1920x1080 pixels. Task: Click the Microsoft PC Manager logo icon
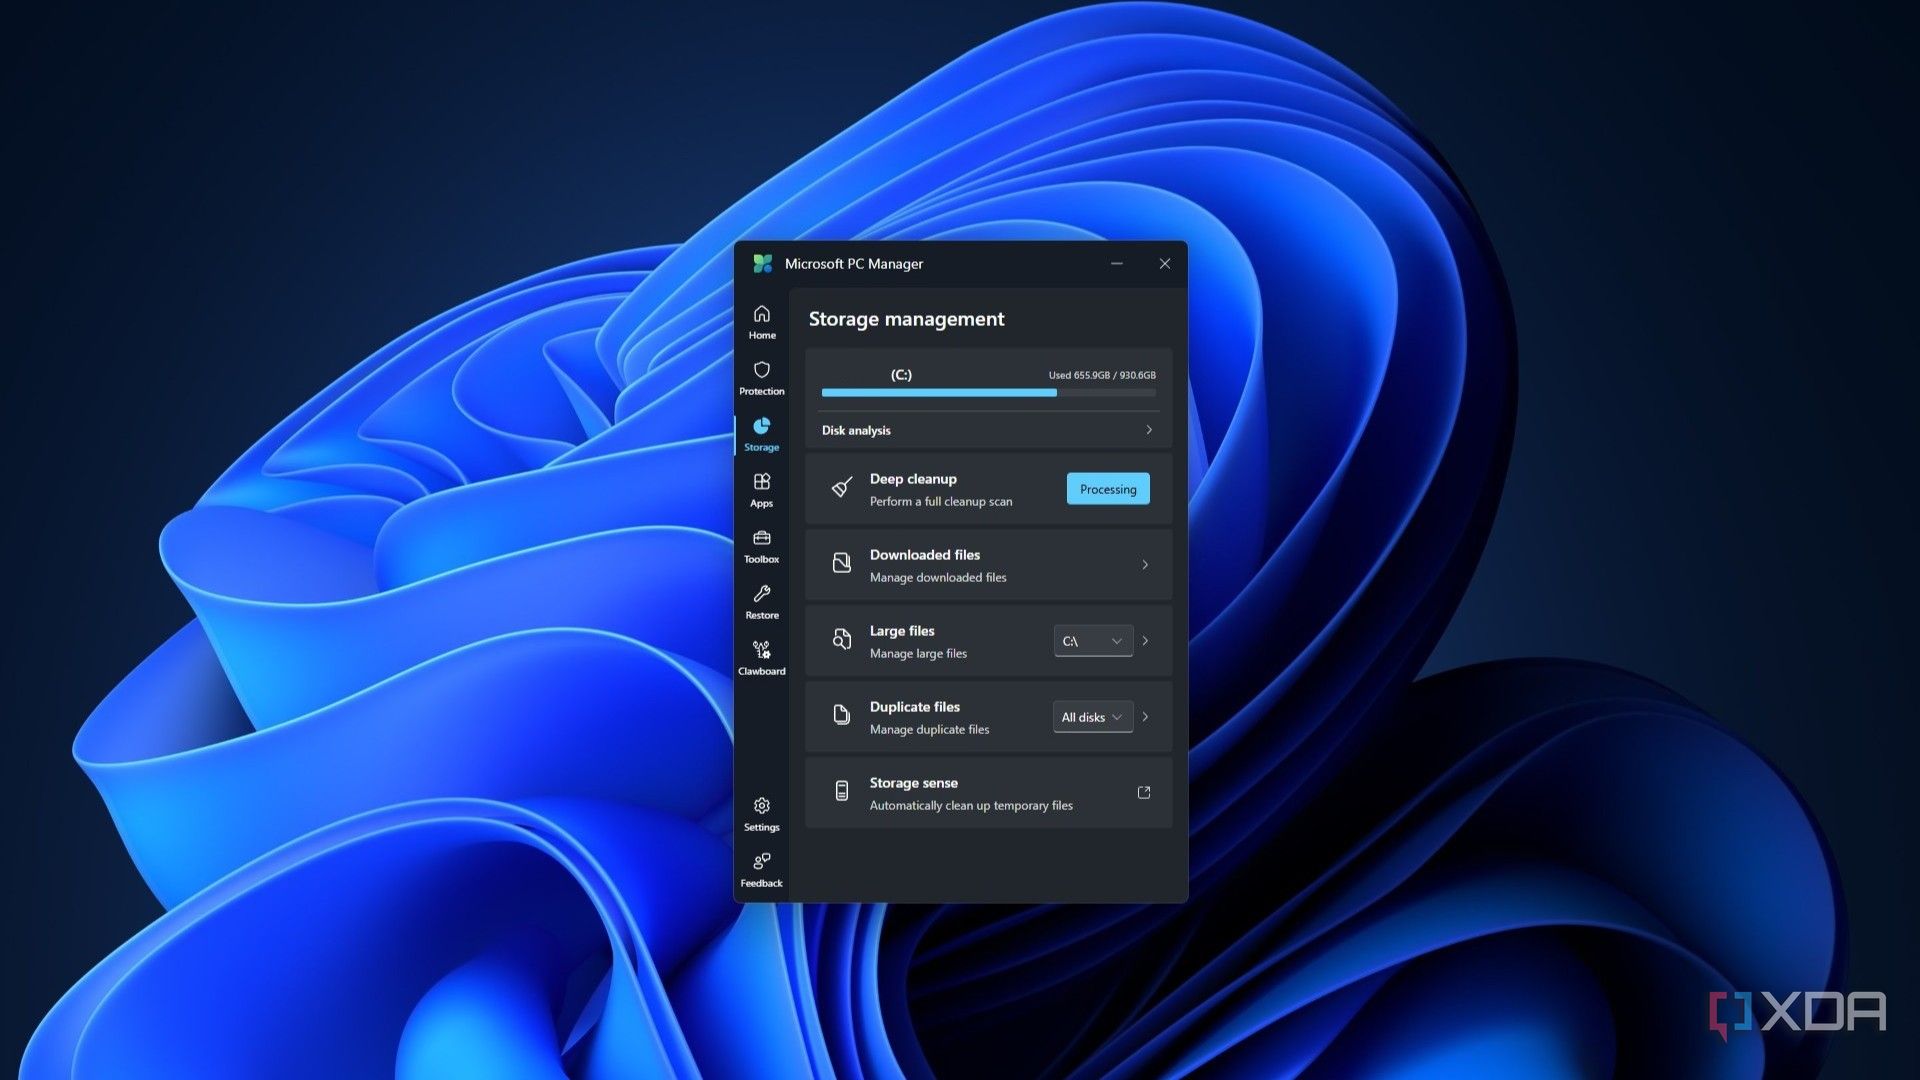pos(763,264)
